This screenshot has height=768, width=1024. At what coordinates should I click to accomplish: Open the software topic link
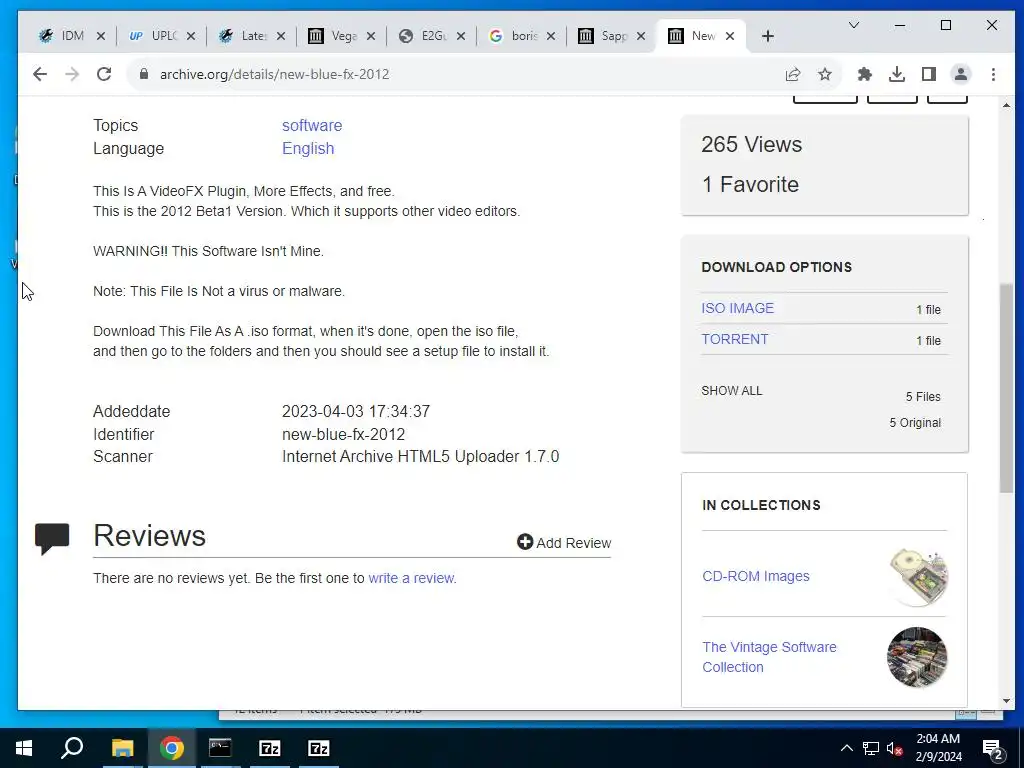(x=312, y=125)
